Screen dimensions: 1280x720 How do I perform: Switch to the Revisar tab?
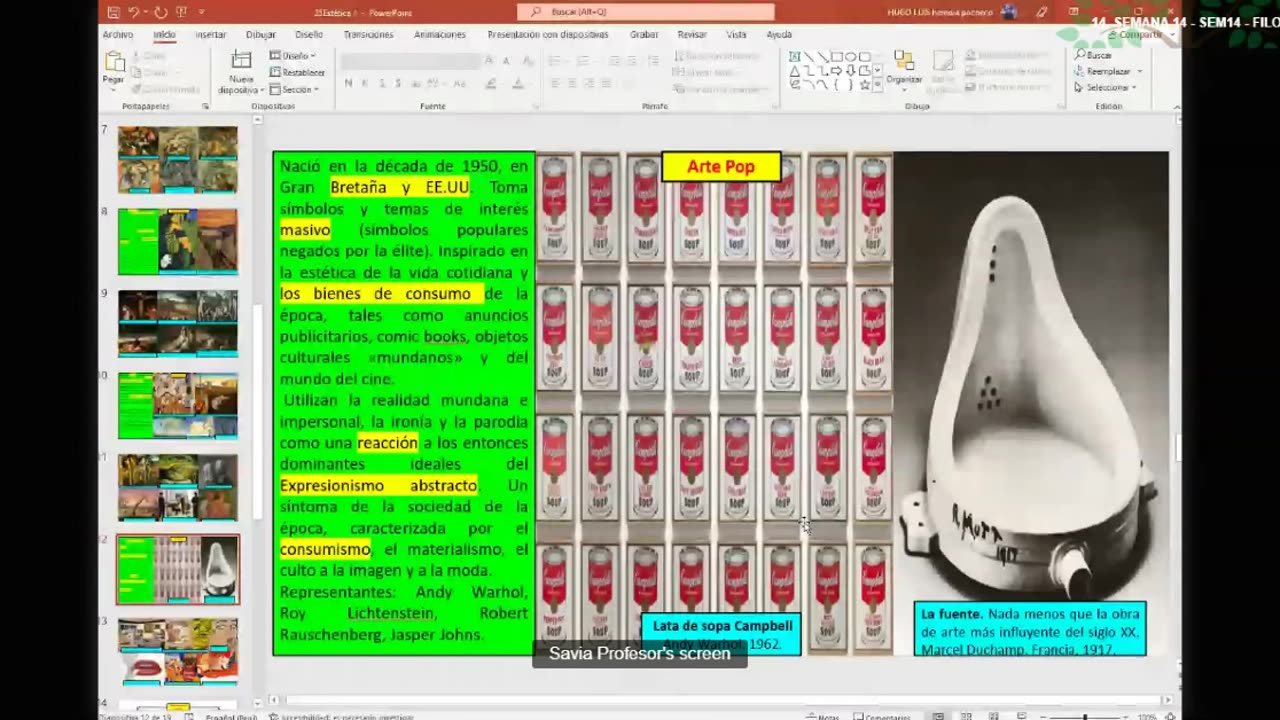(692, 34)
